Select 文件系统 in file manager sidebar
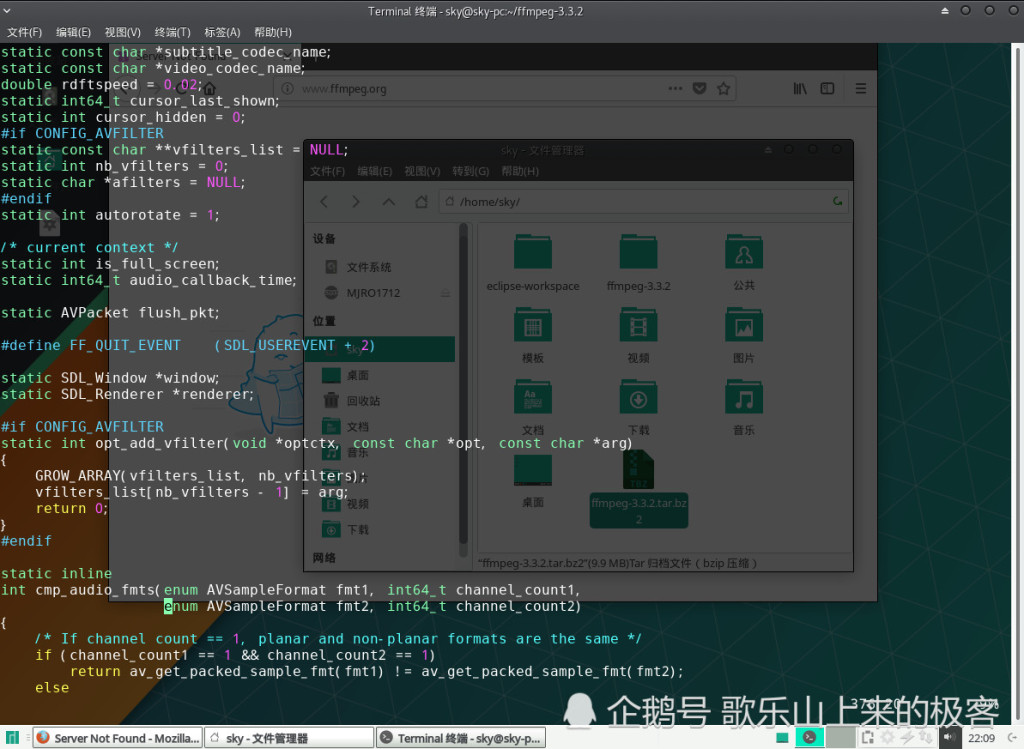The width and height of the screenshot is (1024, 749). [358, 267]
